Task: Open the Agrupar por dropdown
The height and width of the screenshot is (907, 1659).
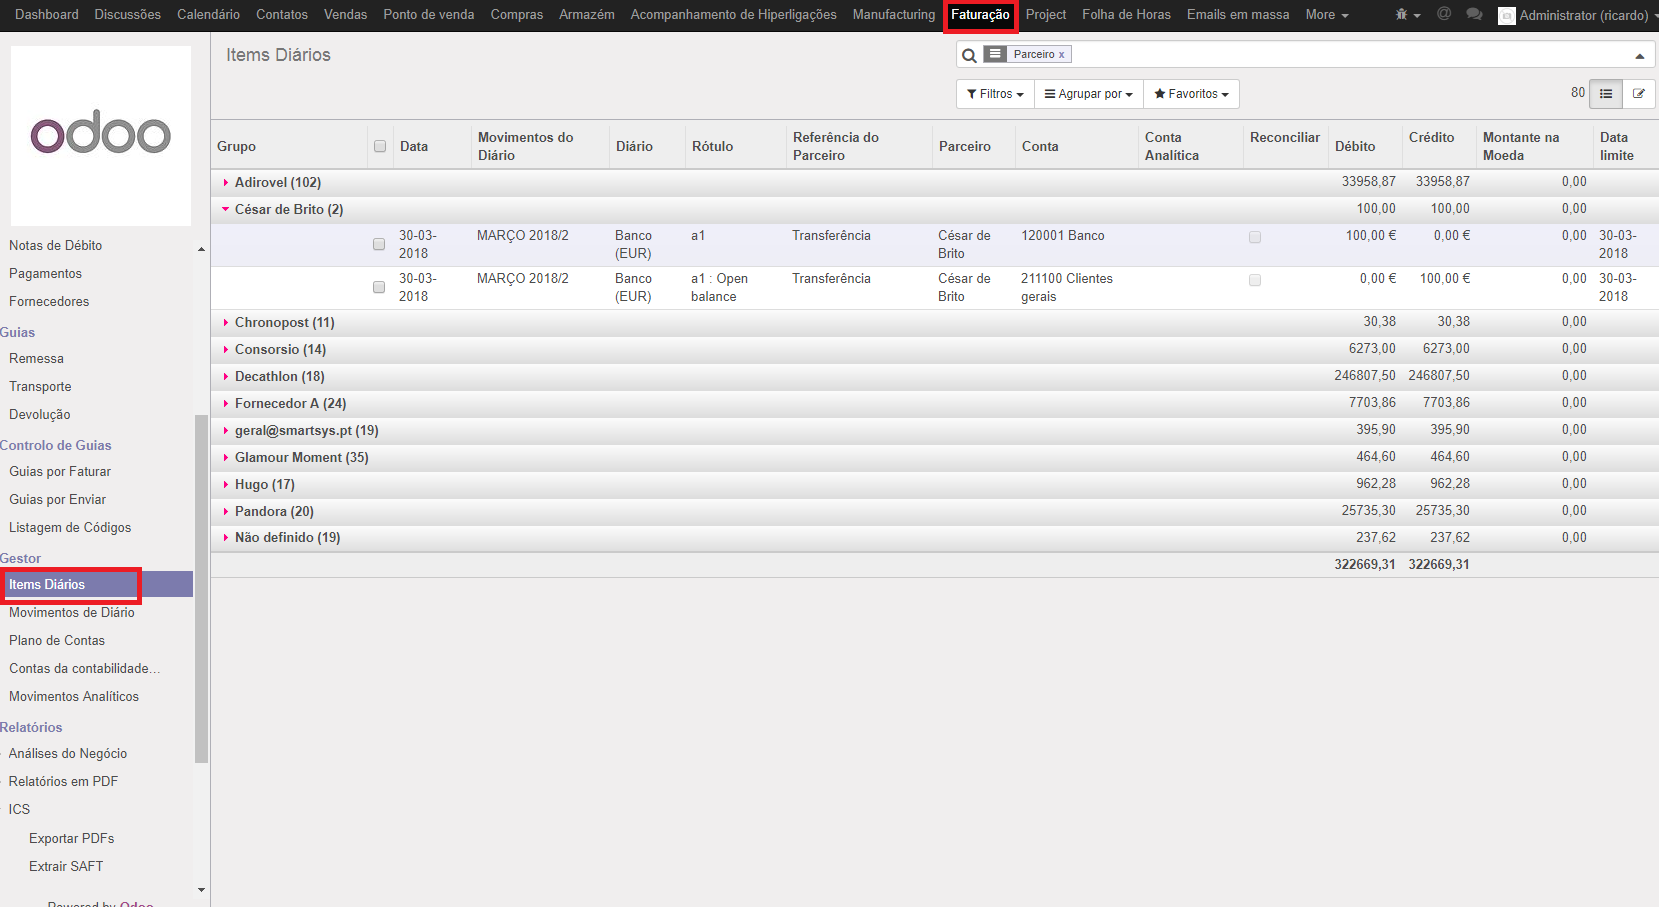Action: [1088, 94]
